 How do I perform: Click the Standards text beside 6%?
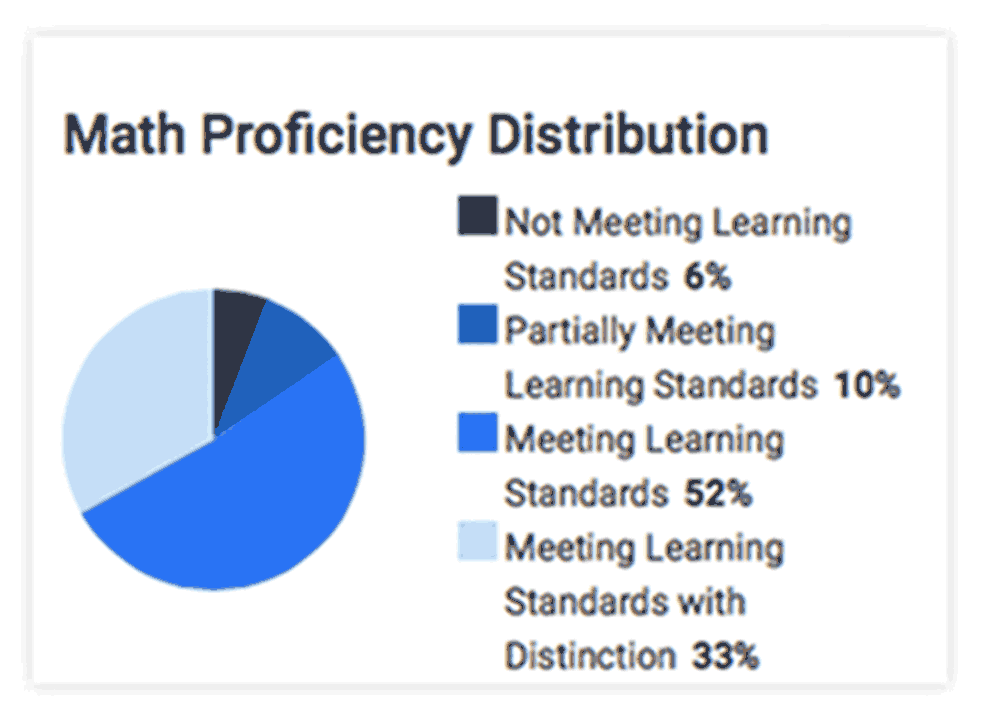click(586, 277)
